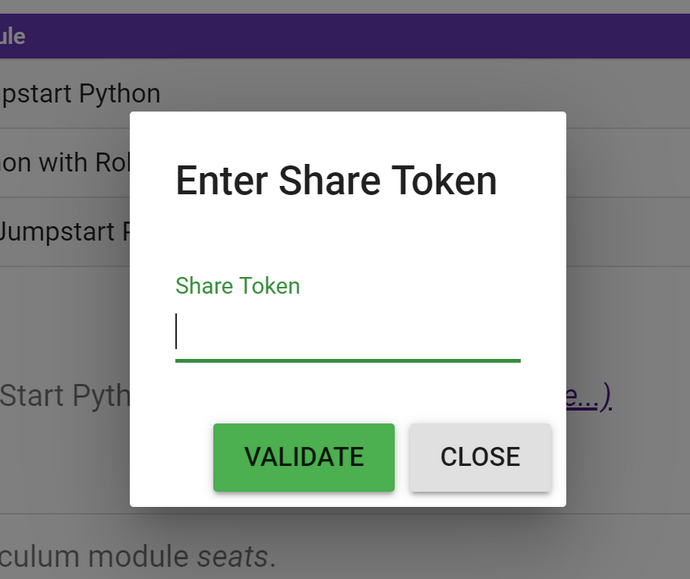Click the gray strip above the purple header

click(345, 6)
